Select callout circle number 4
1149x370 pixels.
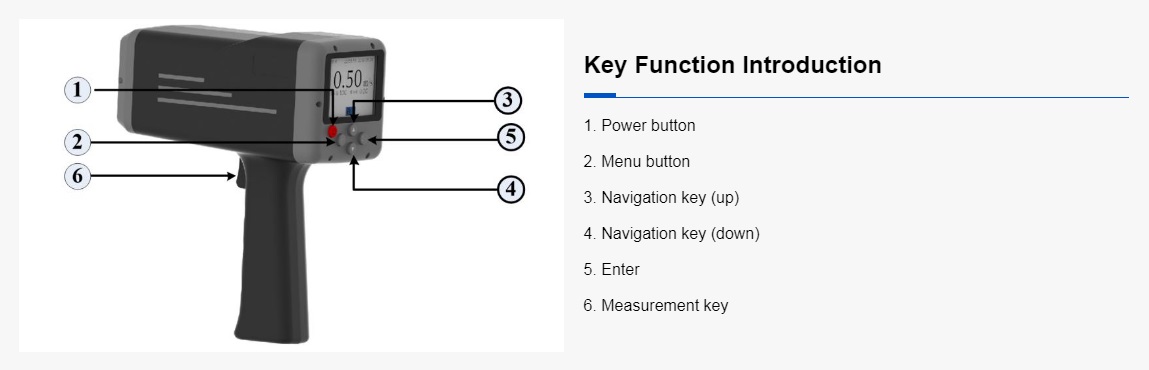[511, 190]
